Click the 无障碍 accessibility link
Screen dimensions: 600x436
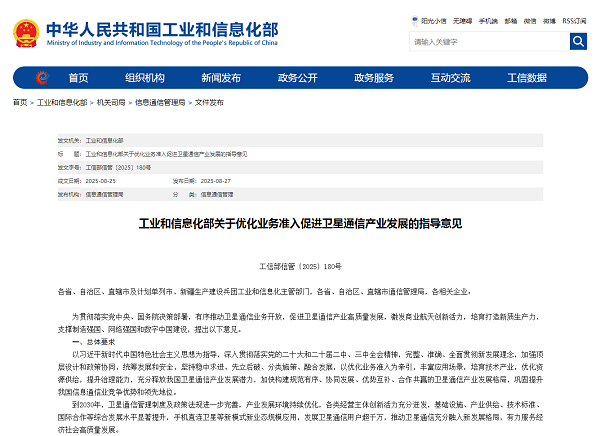462,21
